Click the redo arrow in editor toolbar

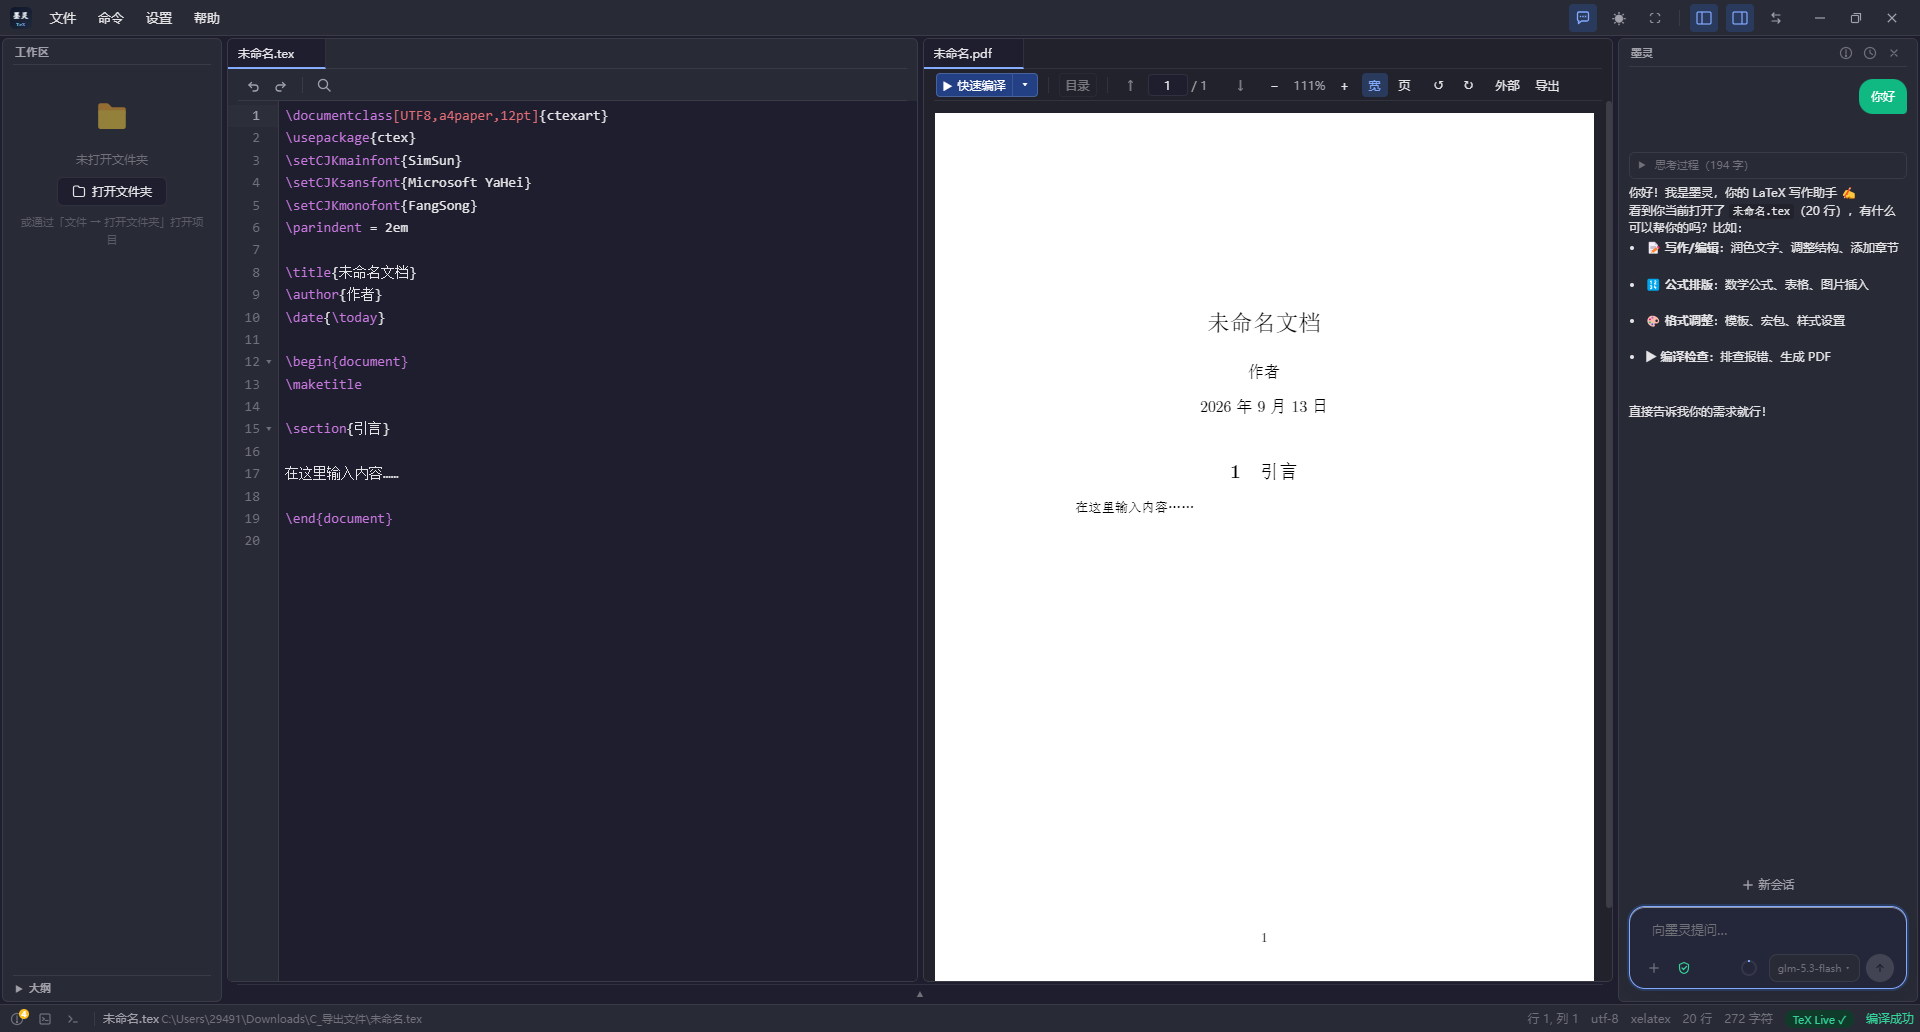pos(281,86)
